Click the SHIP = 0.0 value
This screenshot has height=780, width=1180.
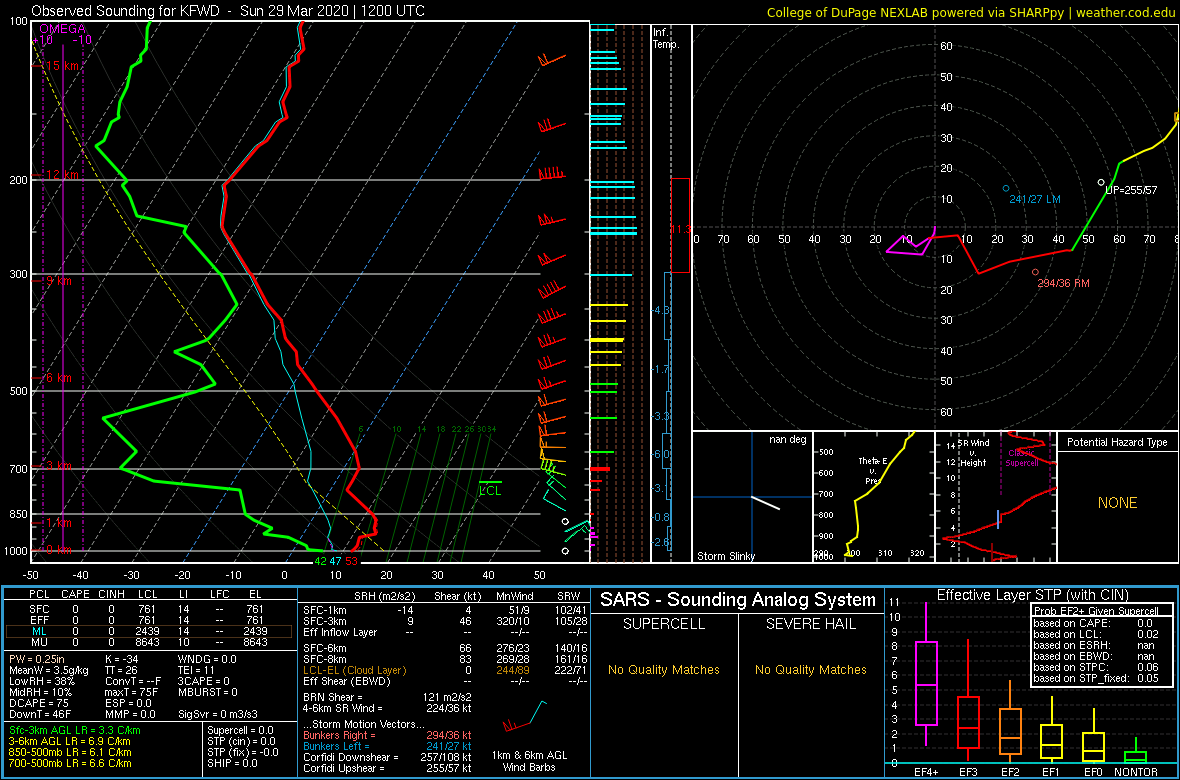[x=232, y=764]
